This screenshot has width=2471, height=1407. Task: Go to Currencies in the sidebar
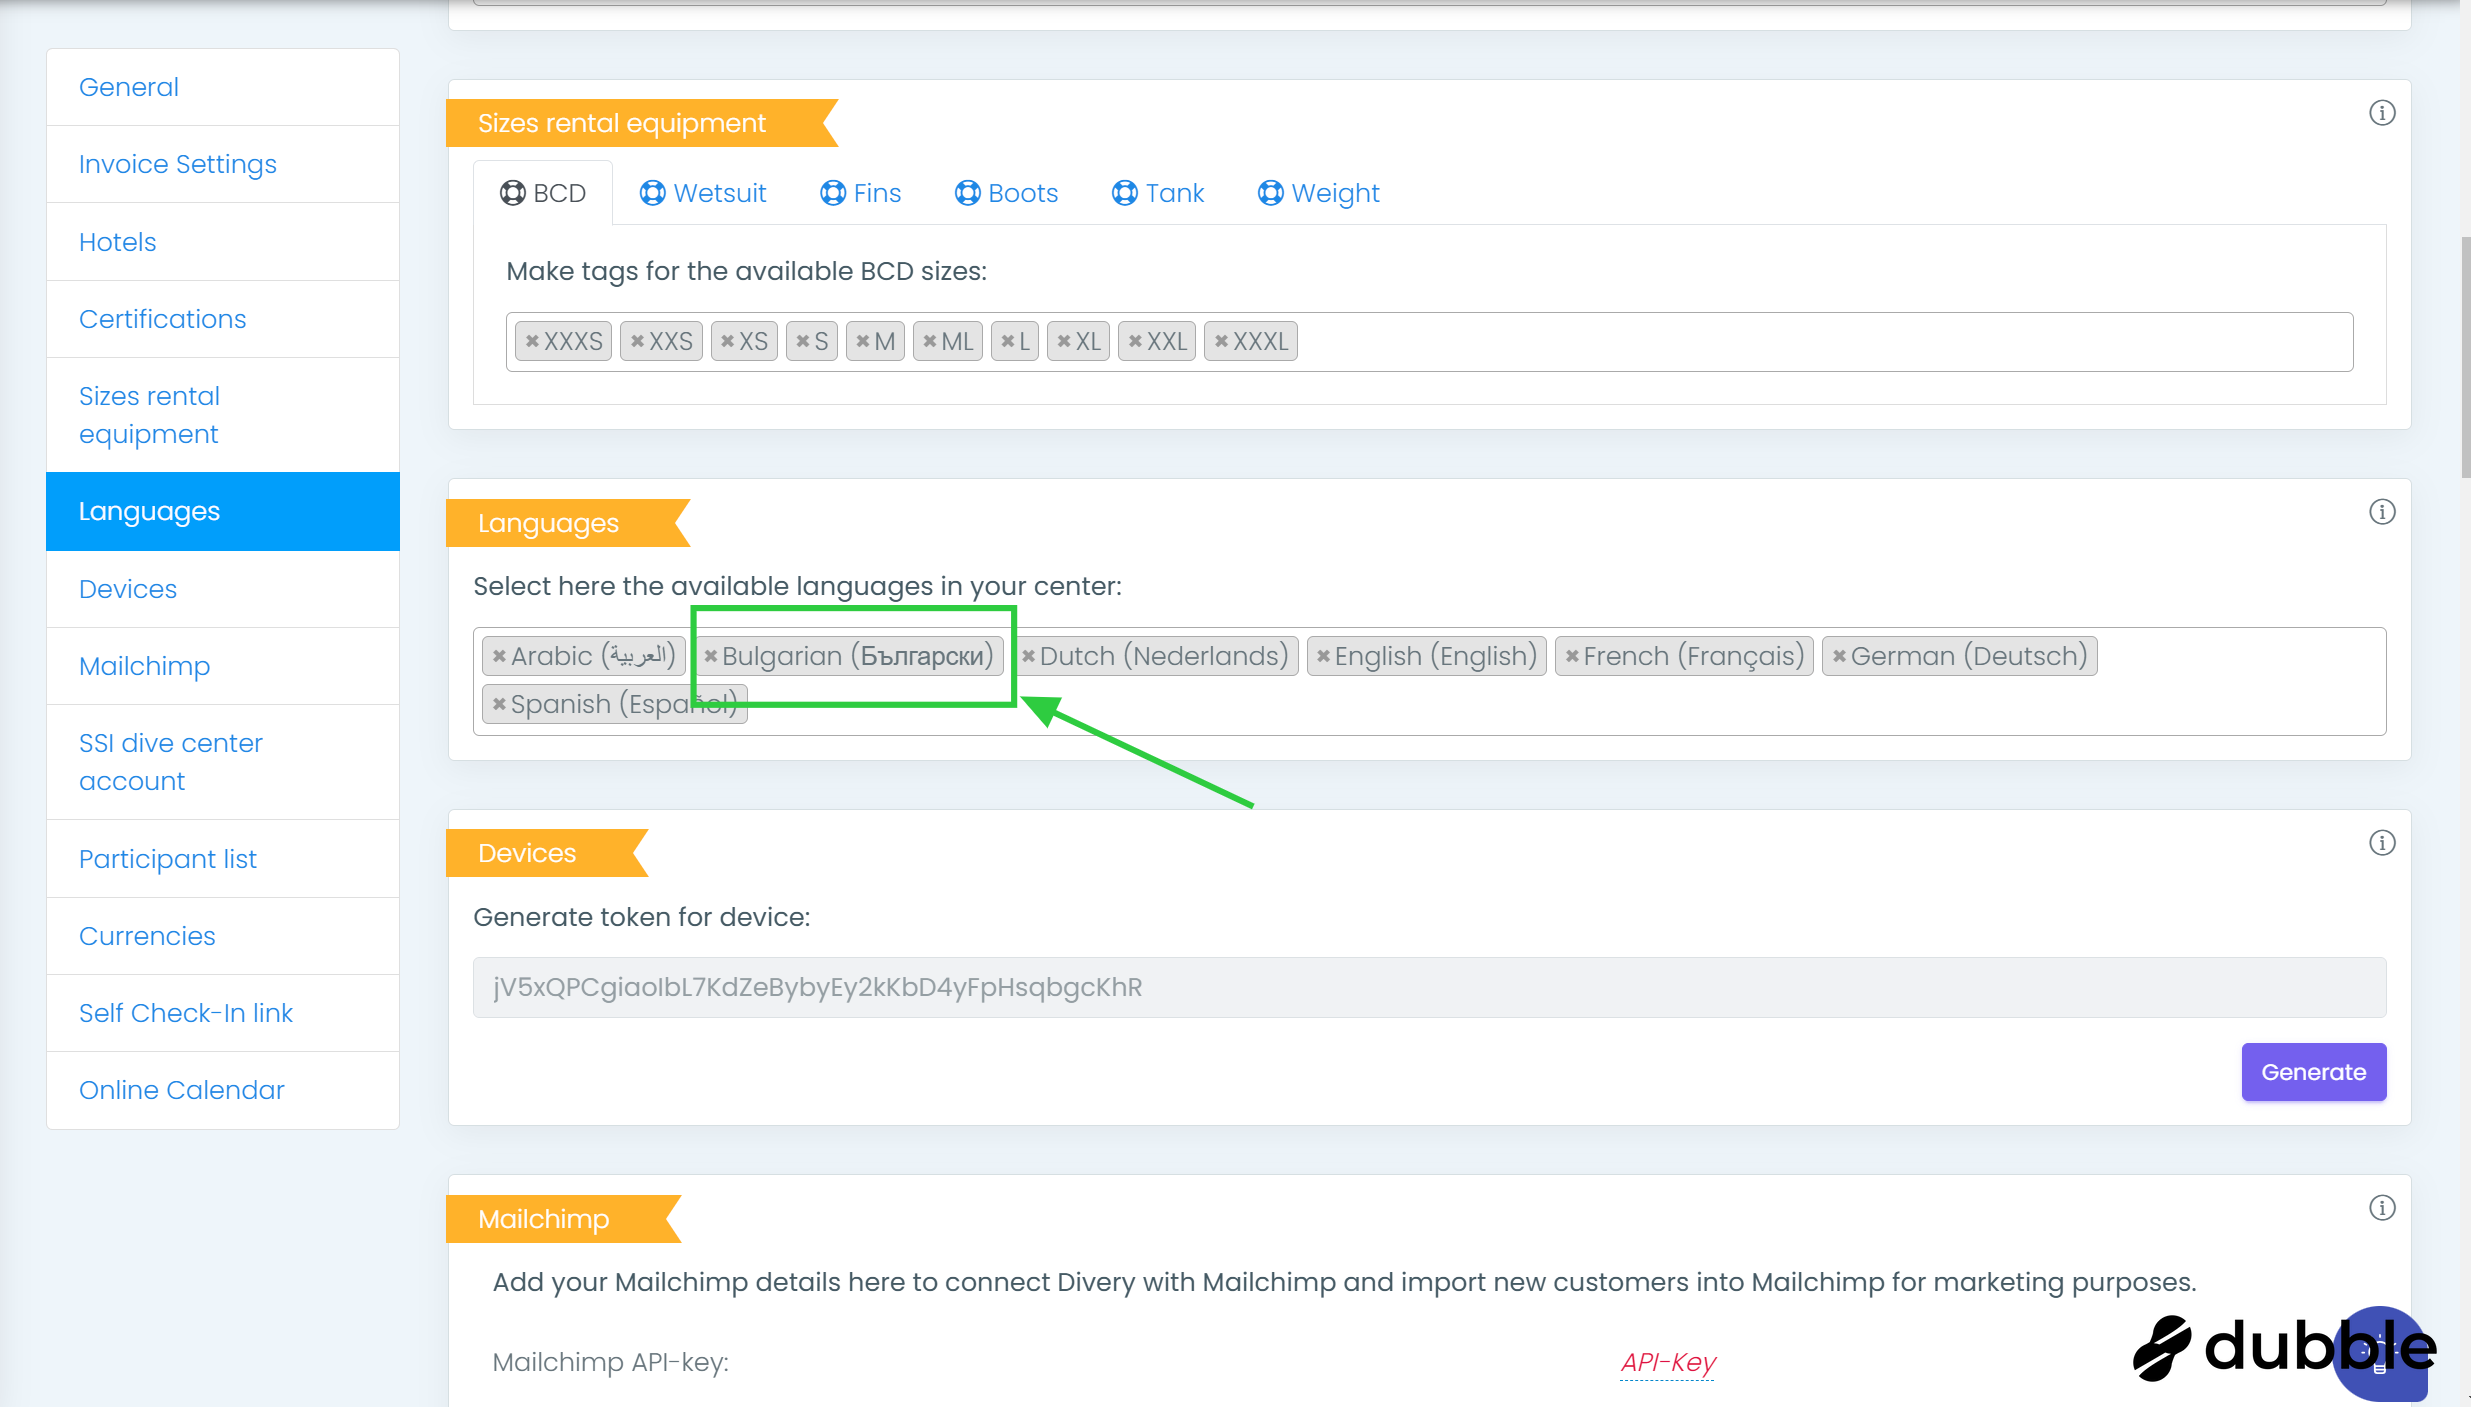pos(147,936)
